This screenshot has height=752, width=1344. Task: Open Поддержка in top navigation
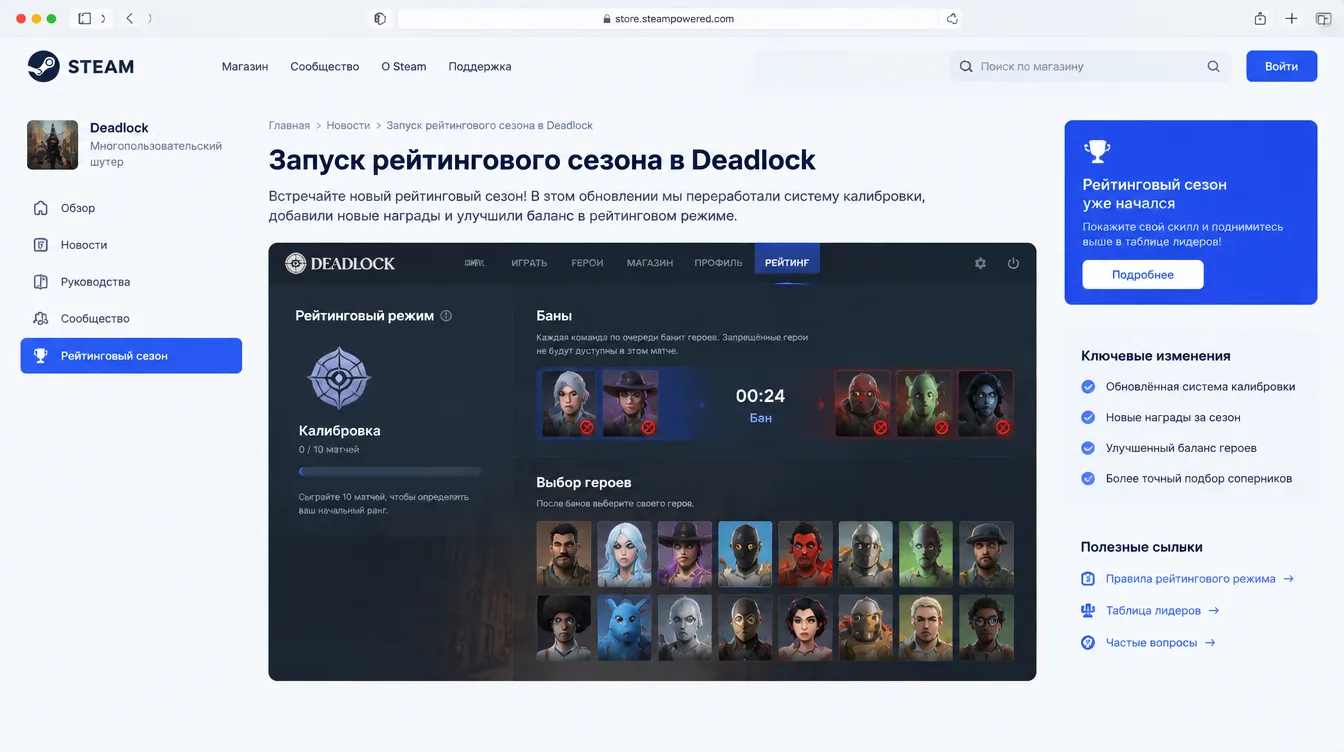tap(480, 67)
